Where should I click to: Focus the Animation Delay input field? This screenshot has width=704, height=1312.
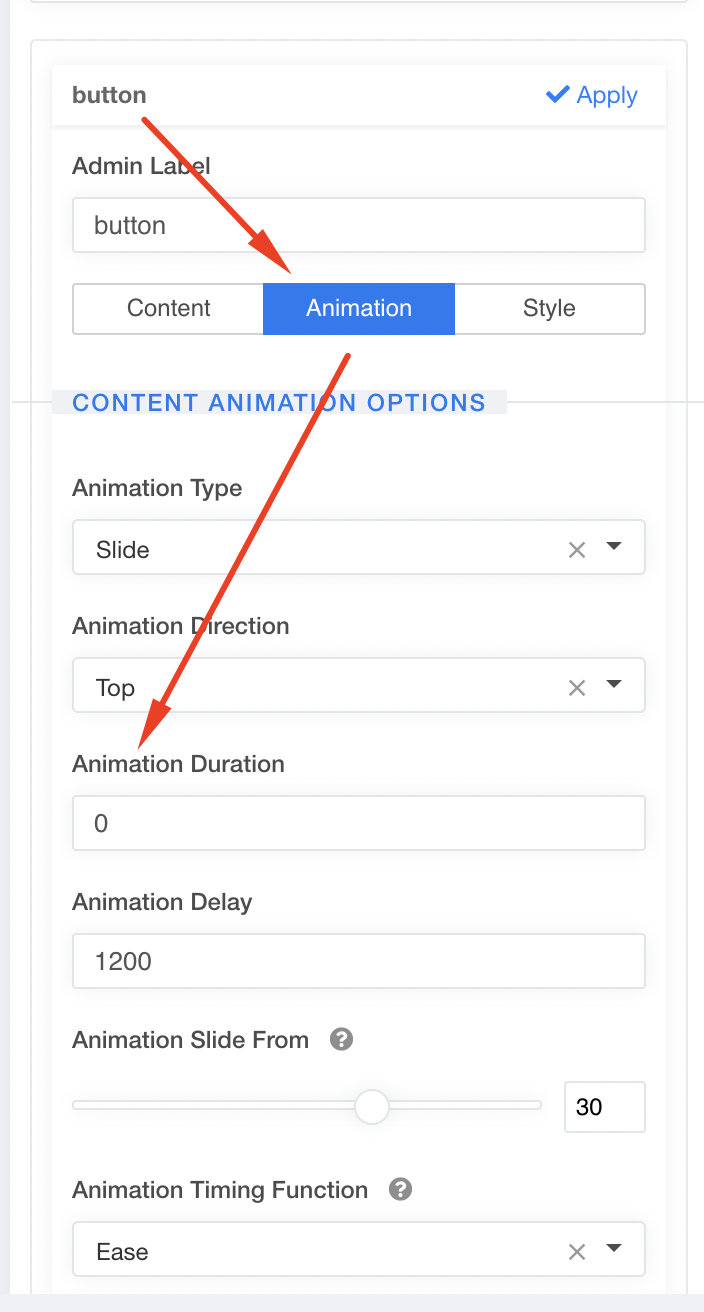[x=358, y=961]
